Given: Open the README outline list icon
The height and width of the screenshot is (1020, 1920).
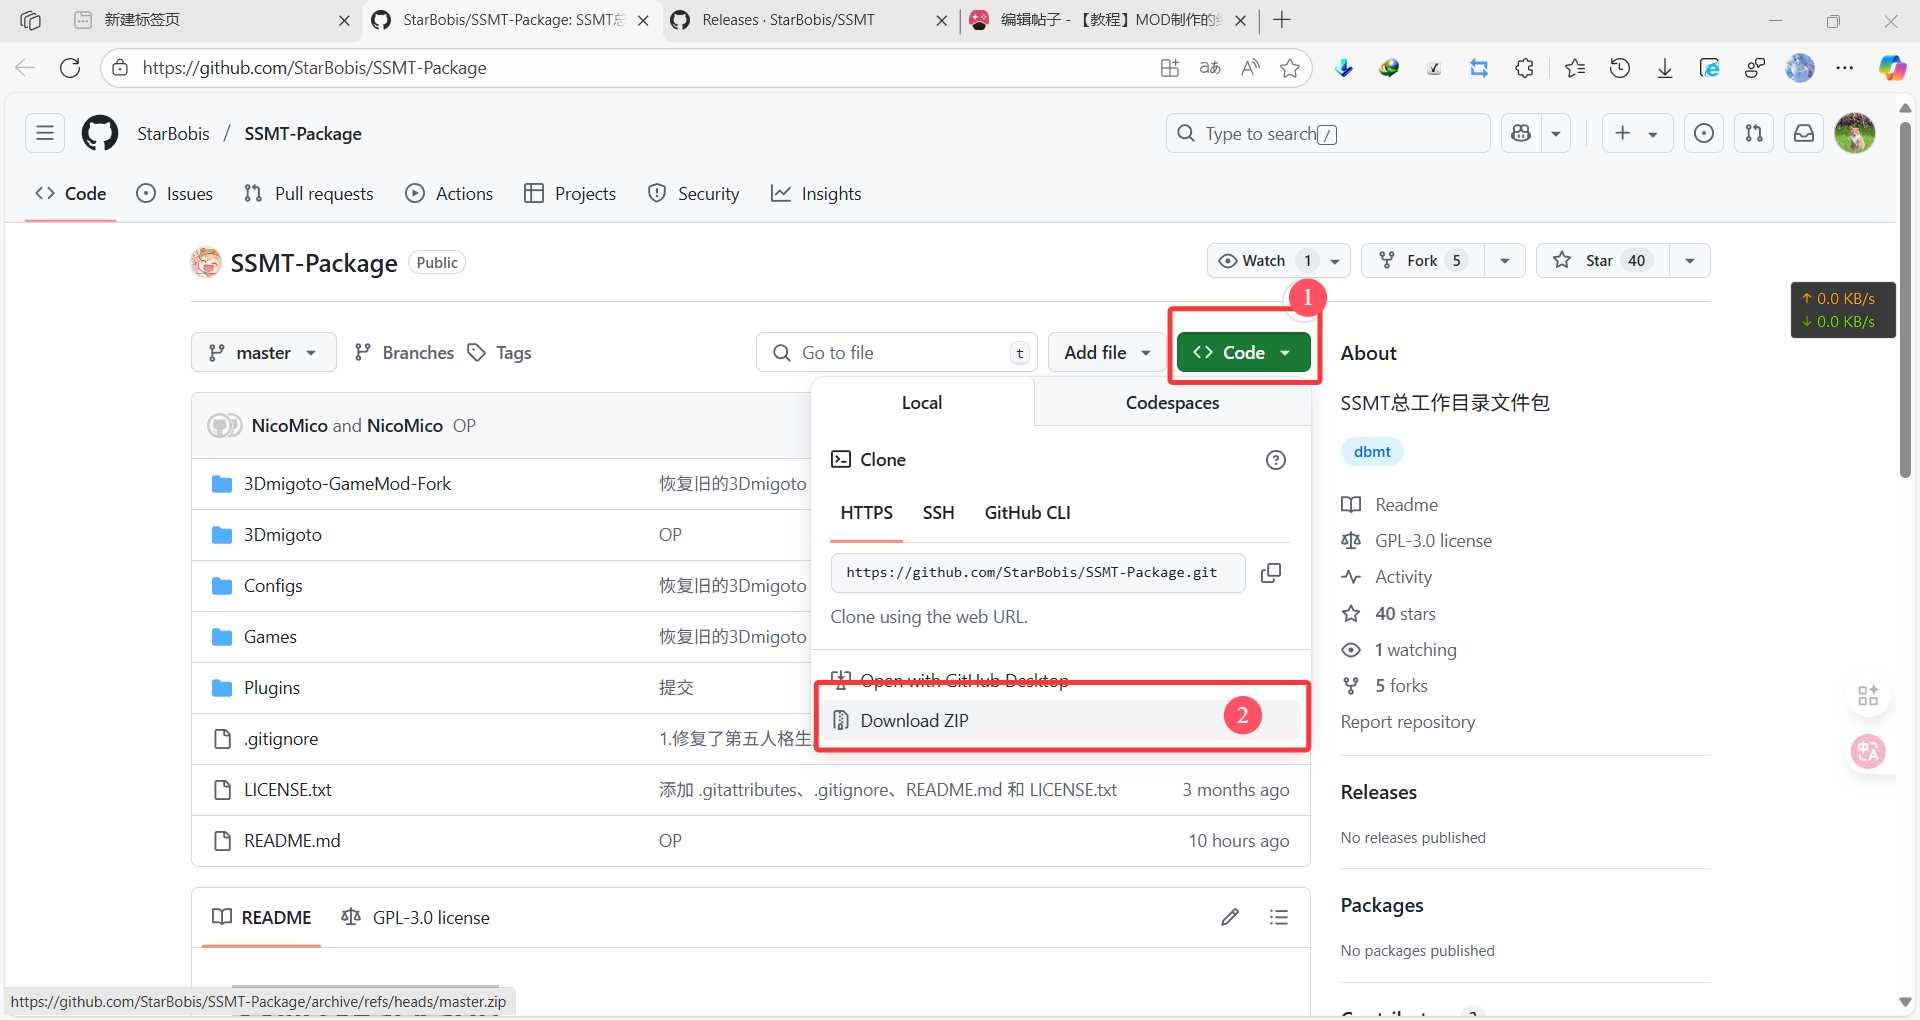Looking at the screenshot, I should [1278, 917].
